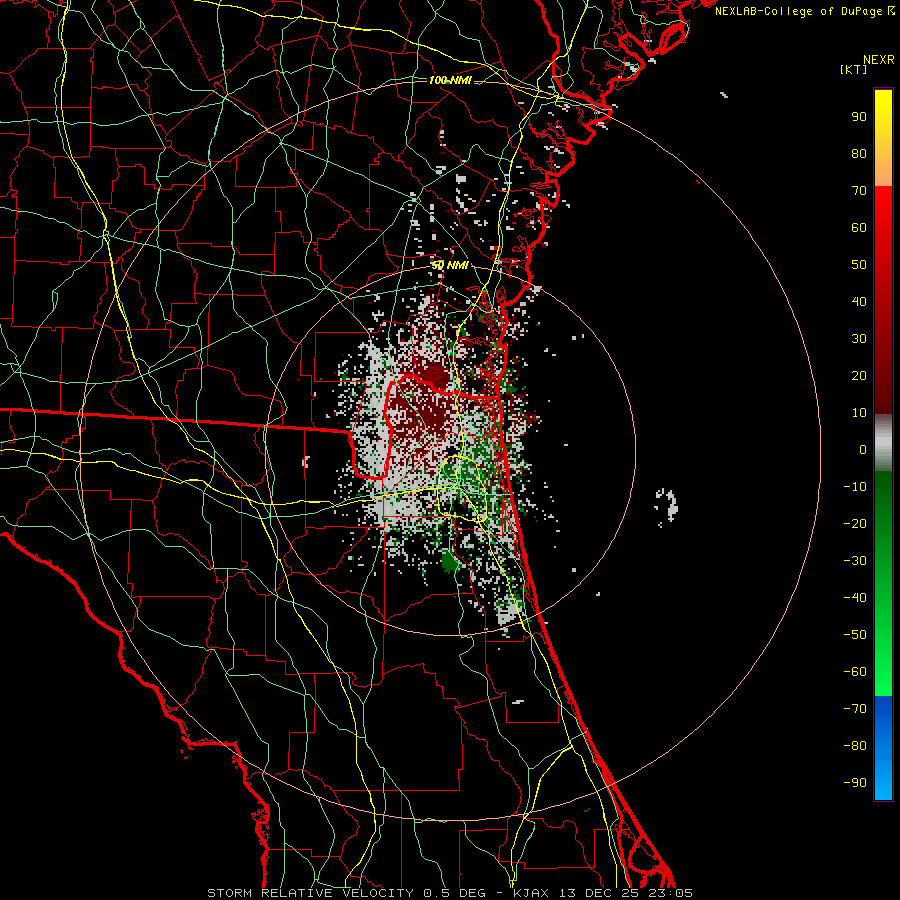900x900 pixels.
Task: Click the -30 value on velocity scale
Action: pos(855,561)
